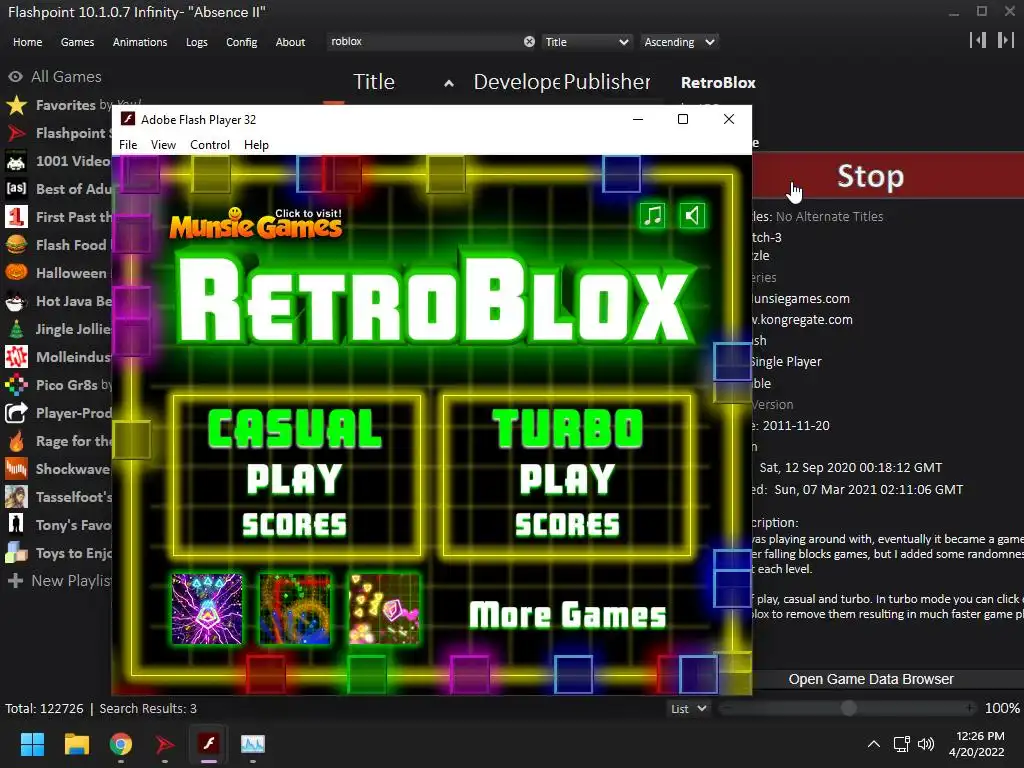Open the Player-Produced playlist icon
The height and width of the screenshot is (768, 1024).
pyautogui.click(x=16, y=413)
